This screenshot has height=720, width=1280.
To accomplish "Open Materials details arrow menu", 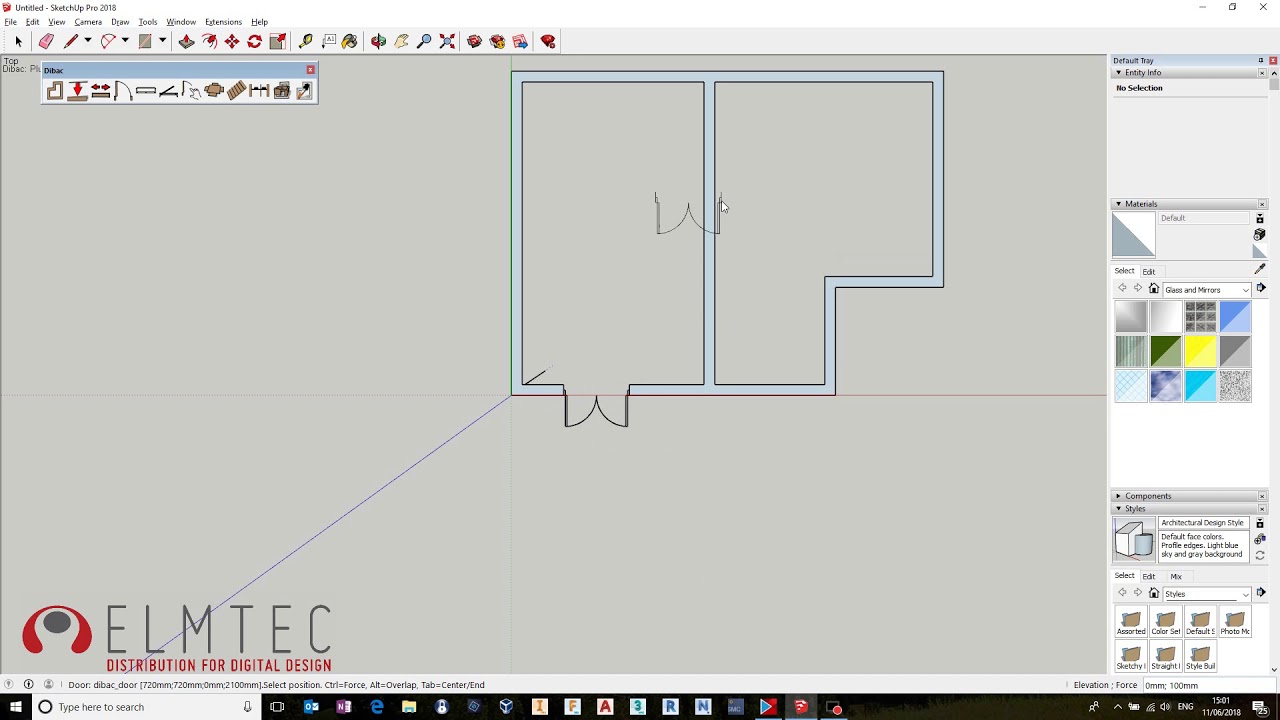I will pos(1260,289).
